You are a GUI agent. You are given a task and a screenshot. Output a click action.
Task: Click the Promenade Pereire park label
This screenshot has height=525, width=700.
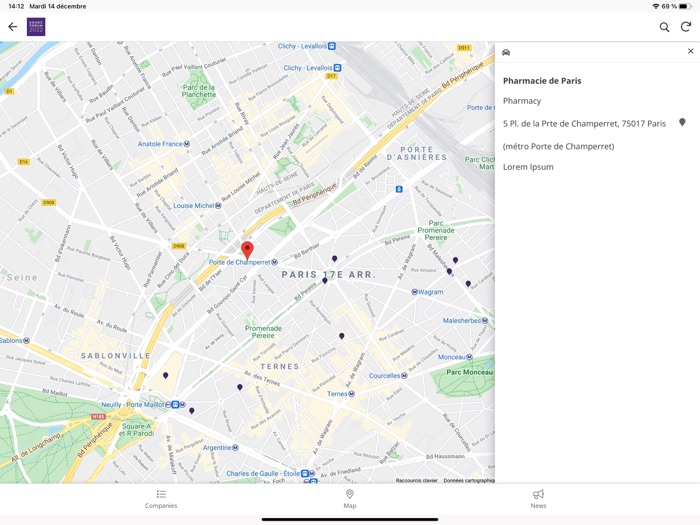(x=263, y=332)
